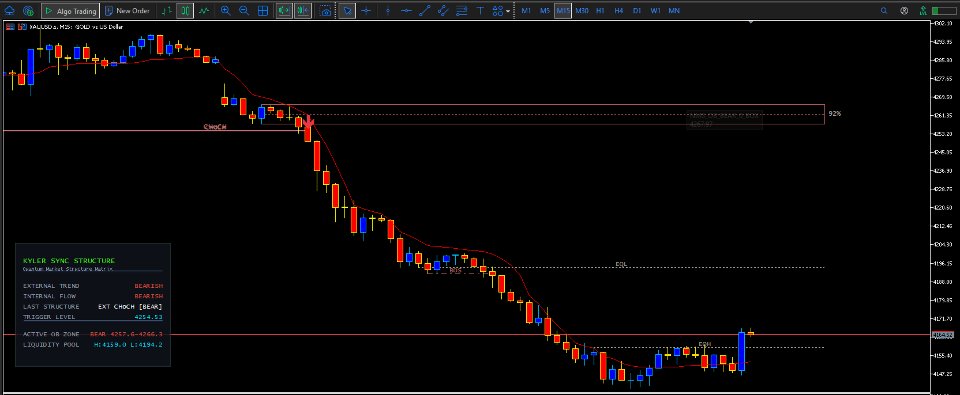This screenshot has width=960, height=395.
Task: Switch timeframe to D1
Action: click(637, 11)
